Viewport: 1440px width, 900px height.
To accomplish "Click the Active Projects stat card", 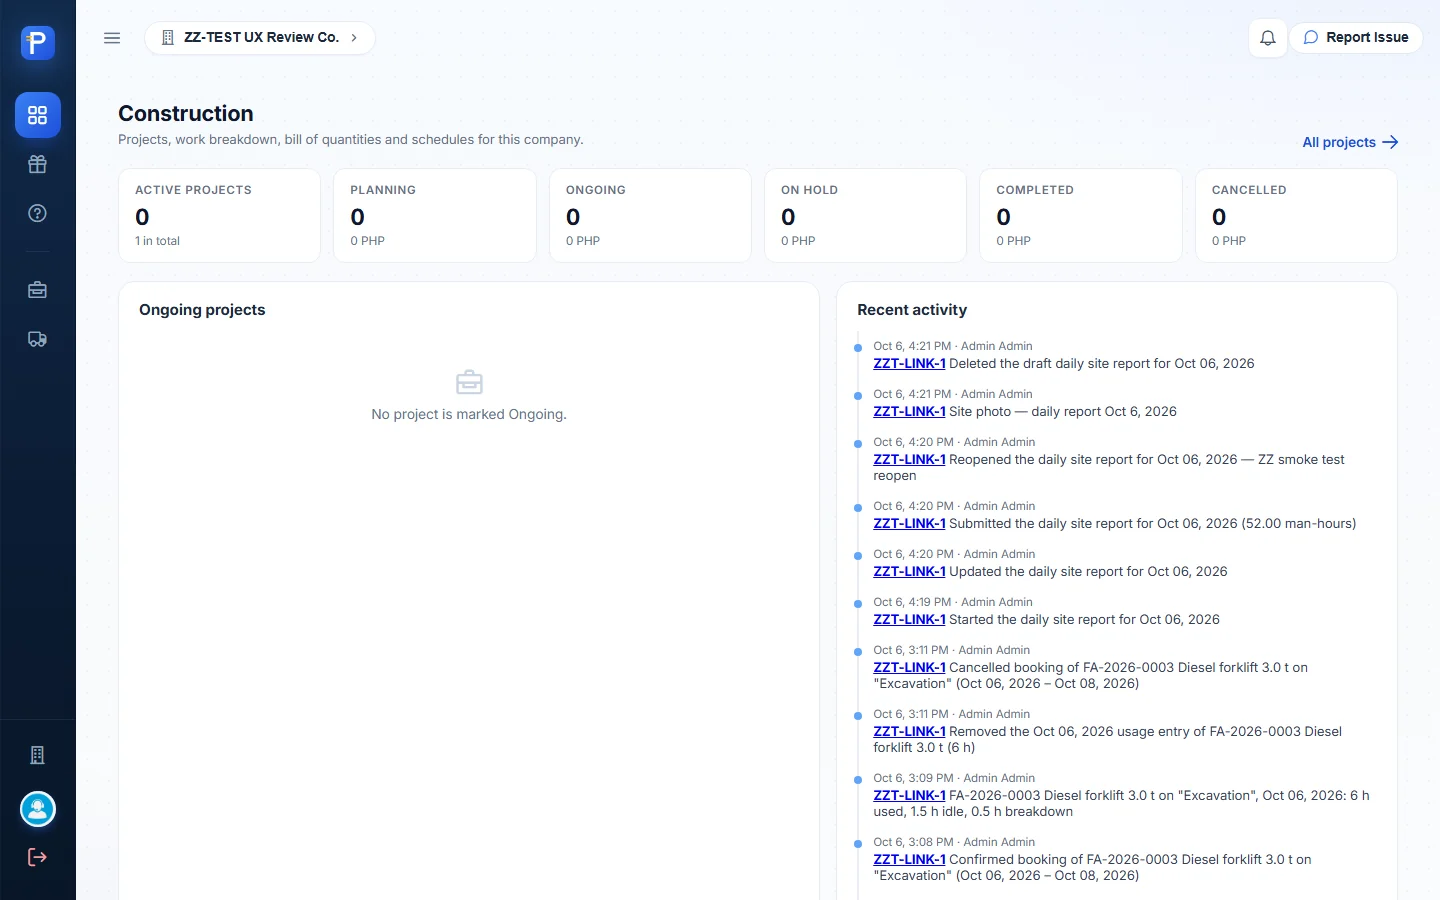I will click(x=220, y=215).
